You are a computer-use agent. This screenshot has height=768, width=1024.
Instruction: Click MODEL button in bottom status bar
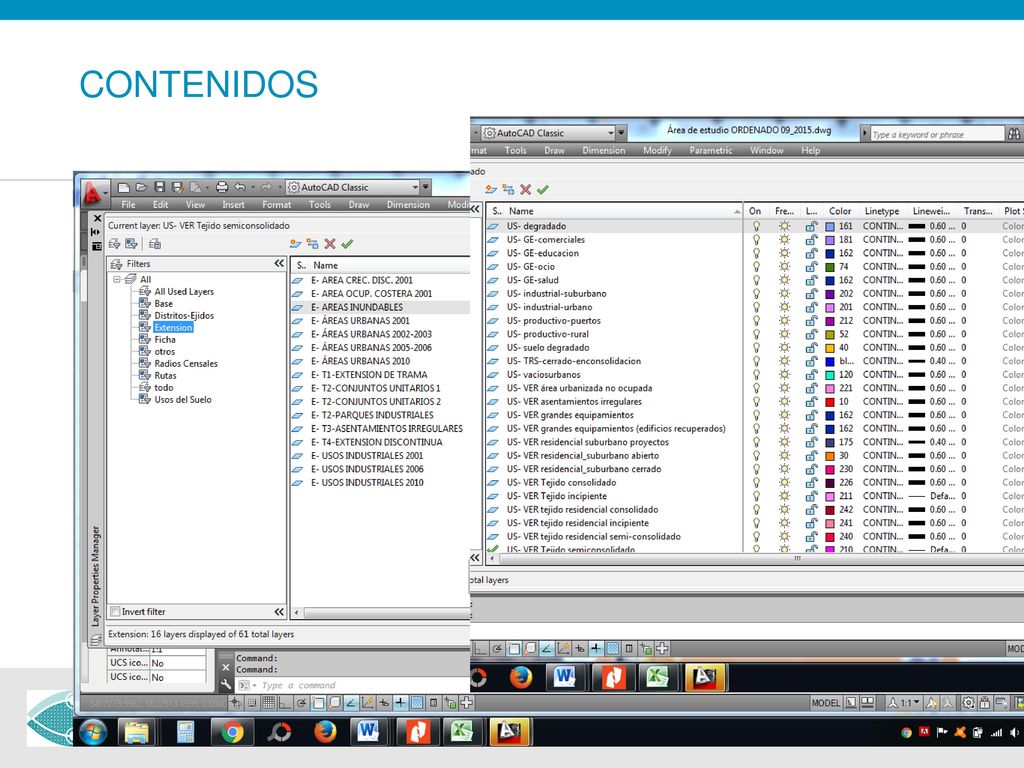point(825,703)
